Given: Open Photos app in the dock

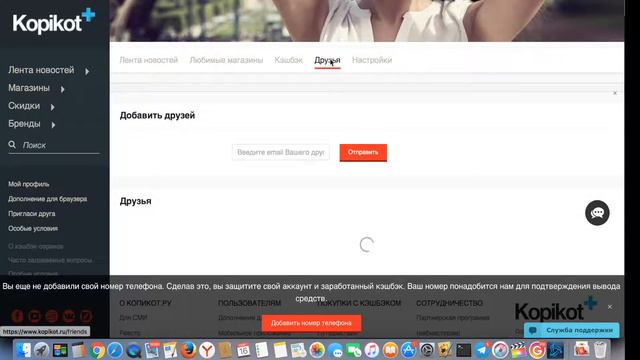Looking at the screenshot, I should [317, 350].
